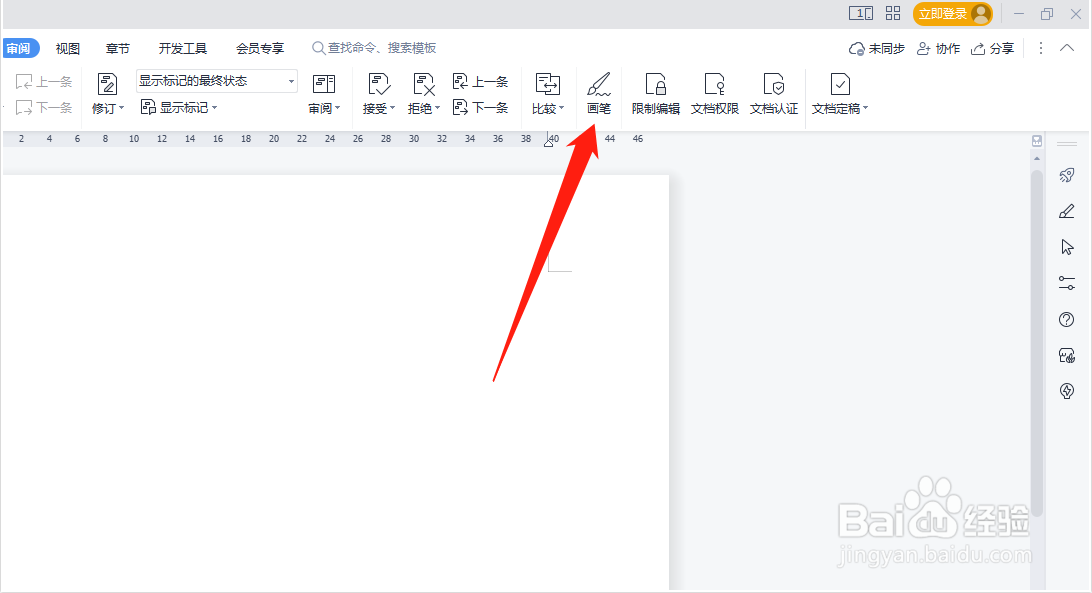Click the rocket icon in right sidebar
Image resolution: width=1092 pixels, height=593 pixels.
pyautogui.click(x=1066, y=175)
